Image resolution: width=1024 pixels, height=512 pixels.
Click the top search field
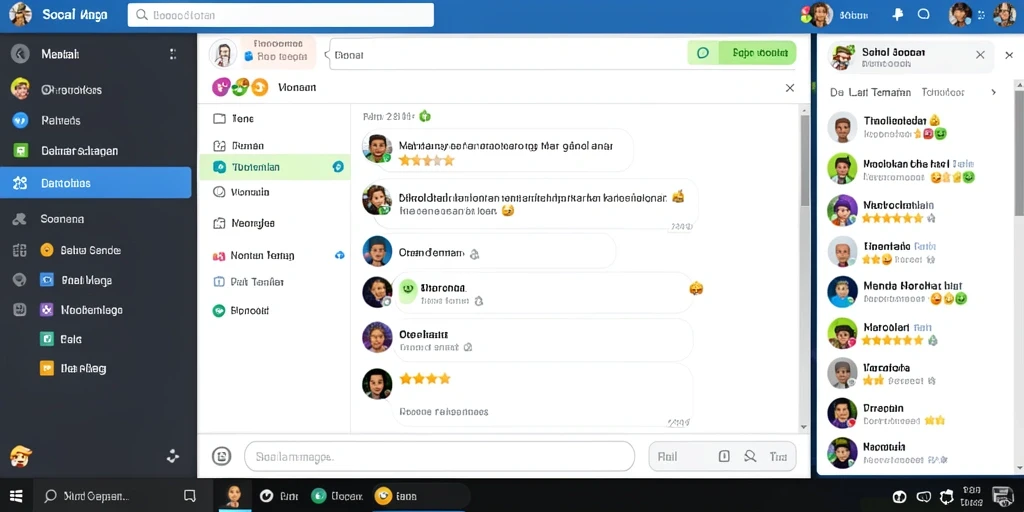(x=281, y=15)
